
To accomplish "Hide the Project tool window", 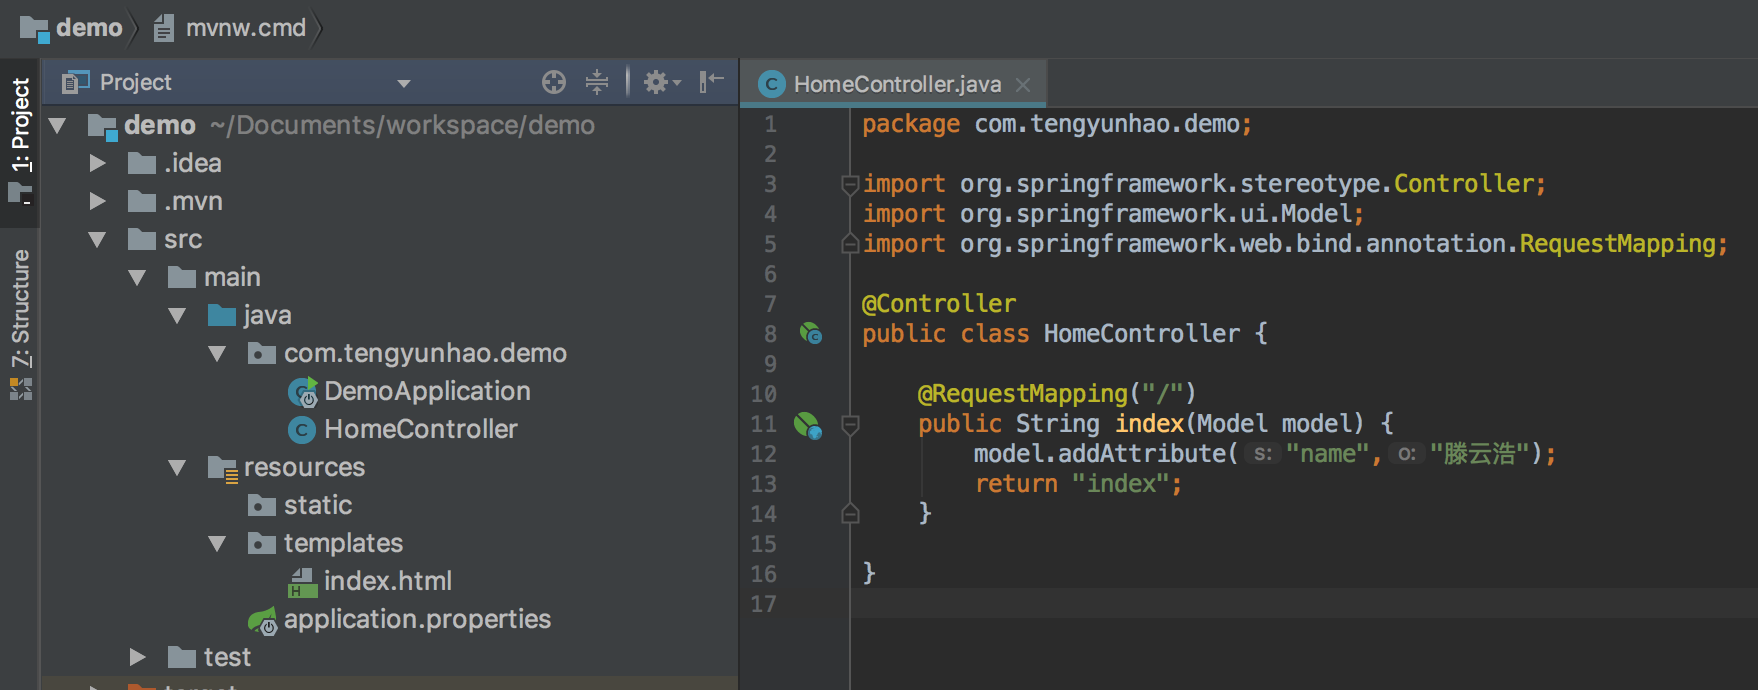I will [711, 82].
